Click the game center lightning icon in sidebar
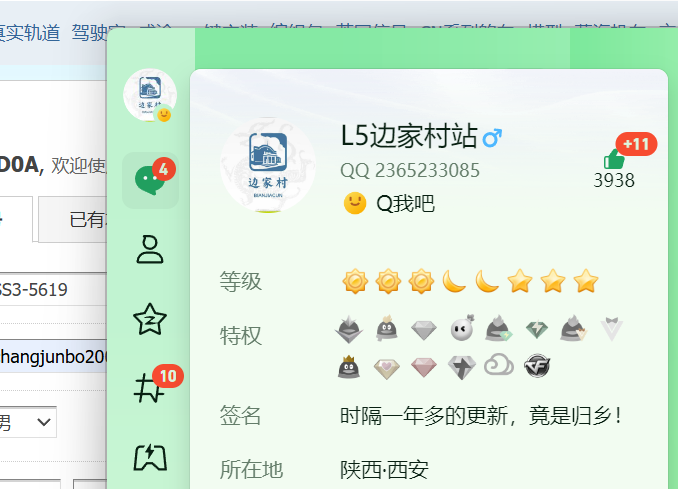The height and width of the screenshot is (489, 678). coord(150,458)
